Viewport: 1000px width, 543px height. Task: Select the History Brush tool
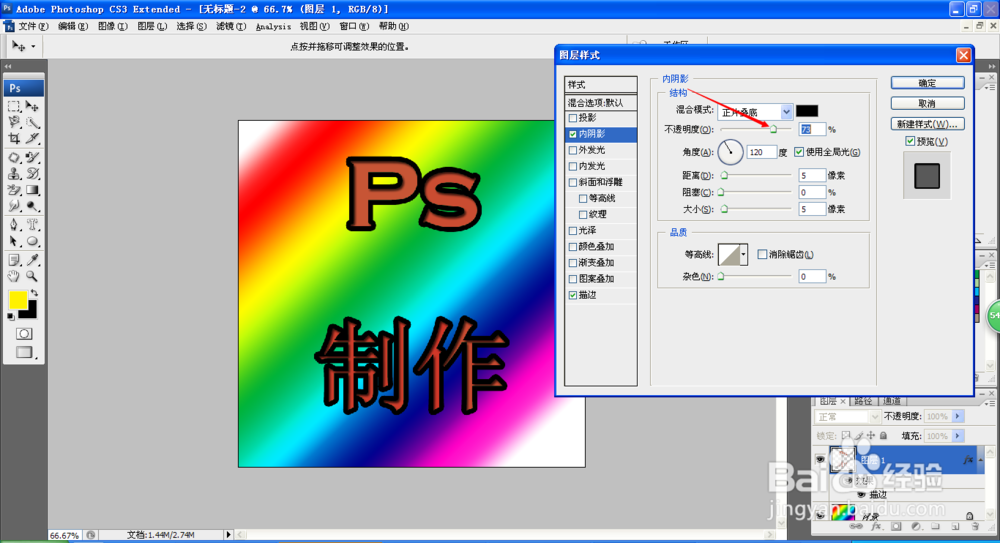(32, 174)
